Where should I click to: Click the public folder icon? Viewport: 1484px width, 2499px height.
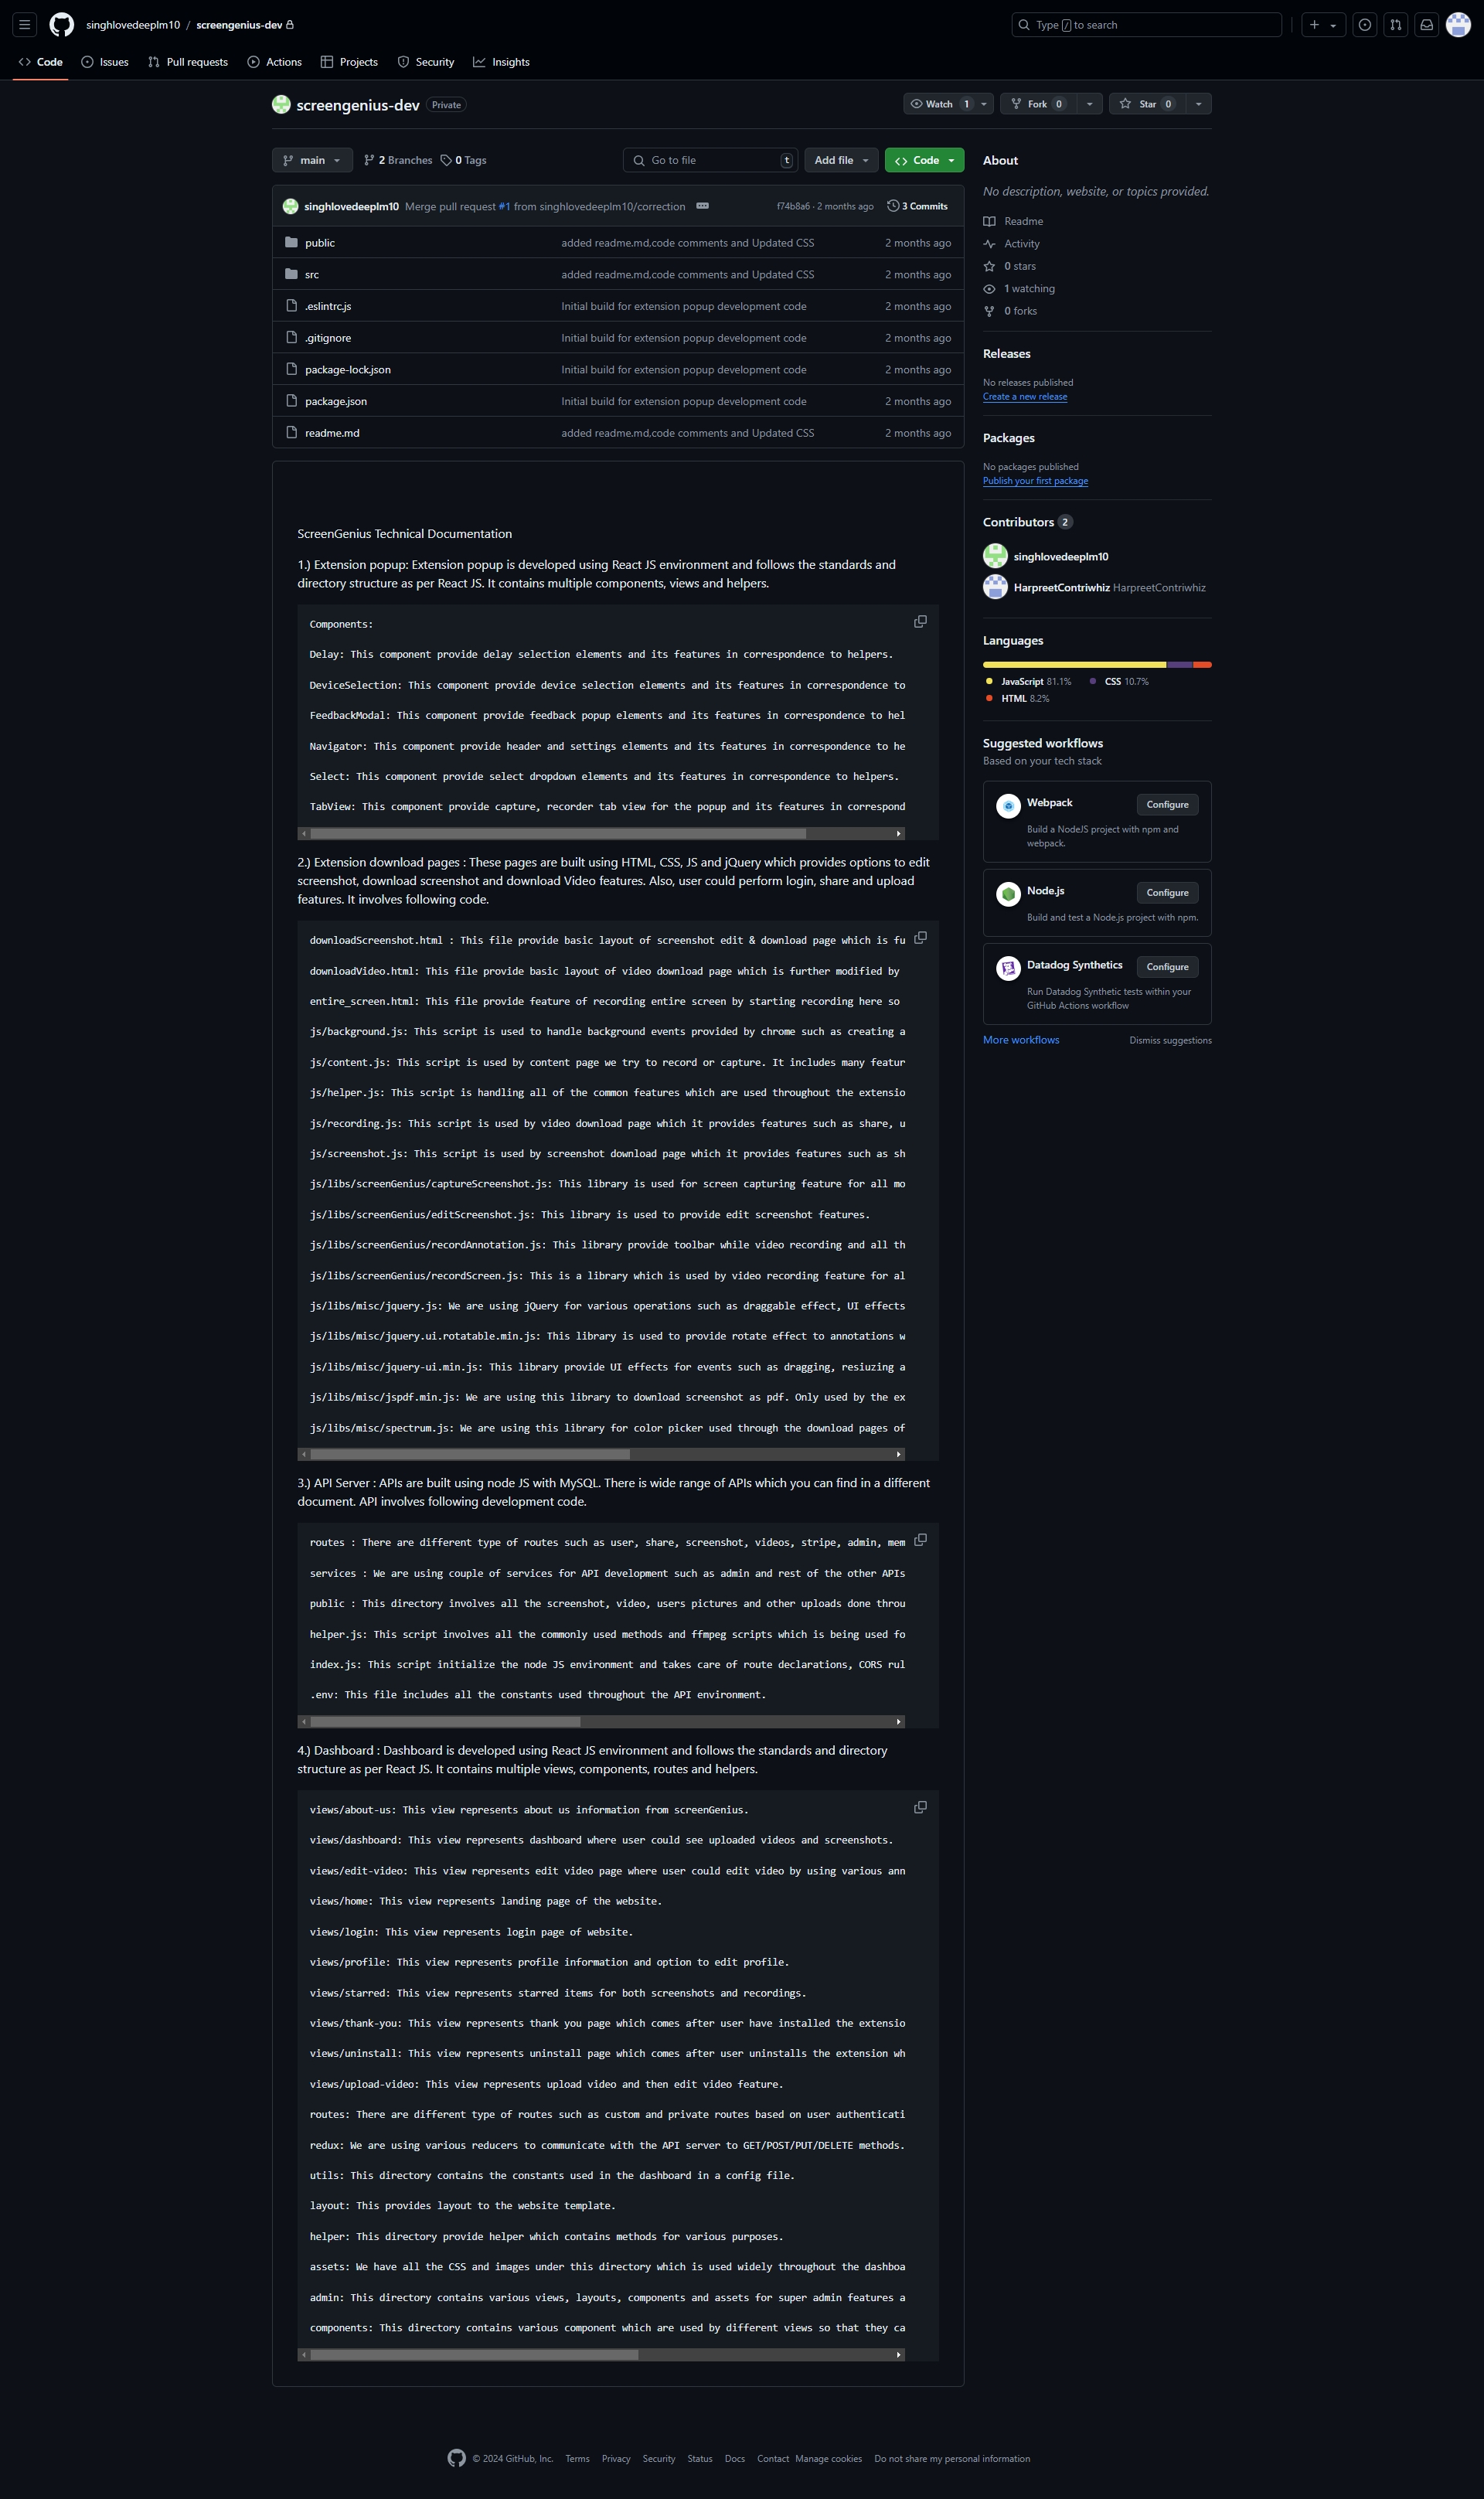click(x=291, y=243)
